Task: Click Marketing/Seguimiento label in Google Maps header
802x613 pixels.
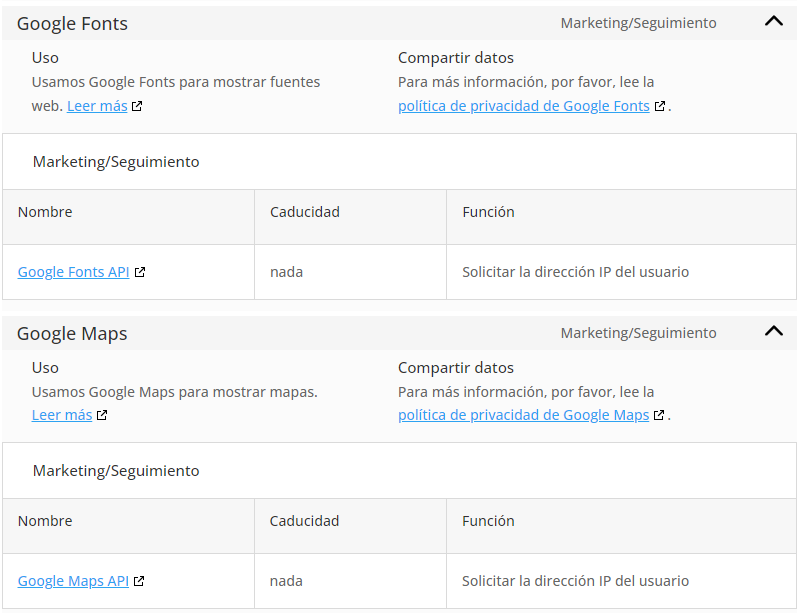Action: [638, 333]
